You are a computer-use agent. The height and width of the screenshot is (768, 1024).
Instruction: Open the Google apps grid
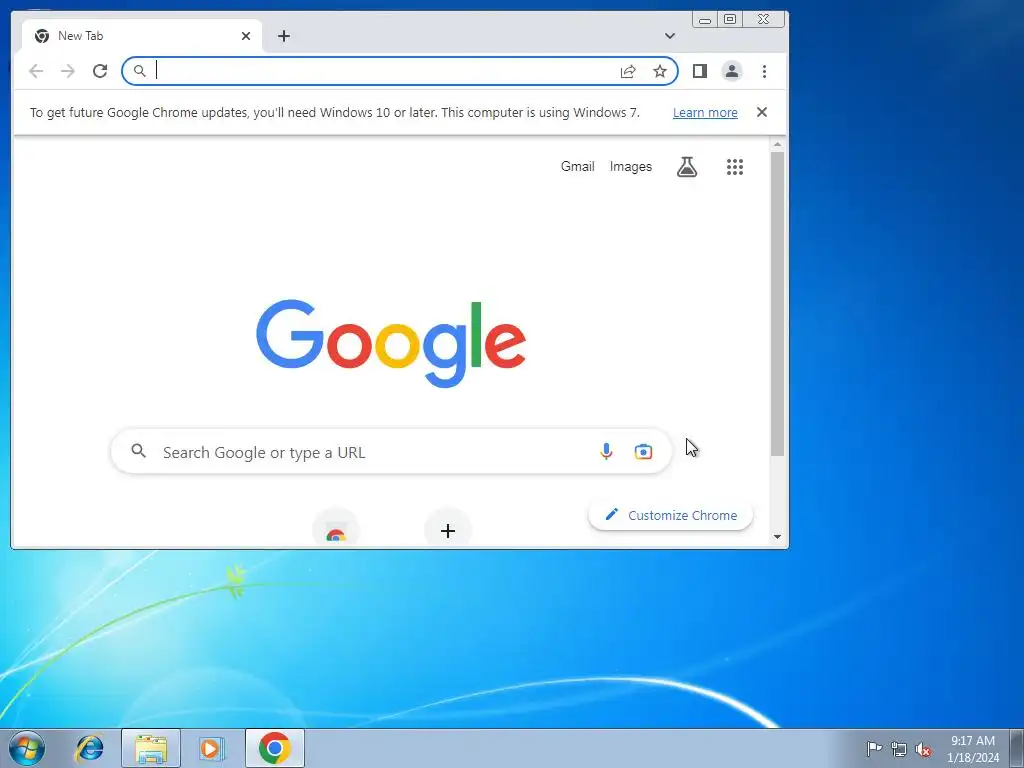coord(735,167)
